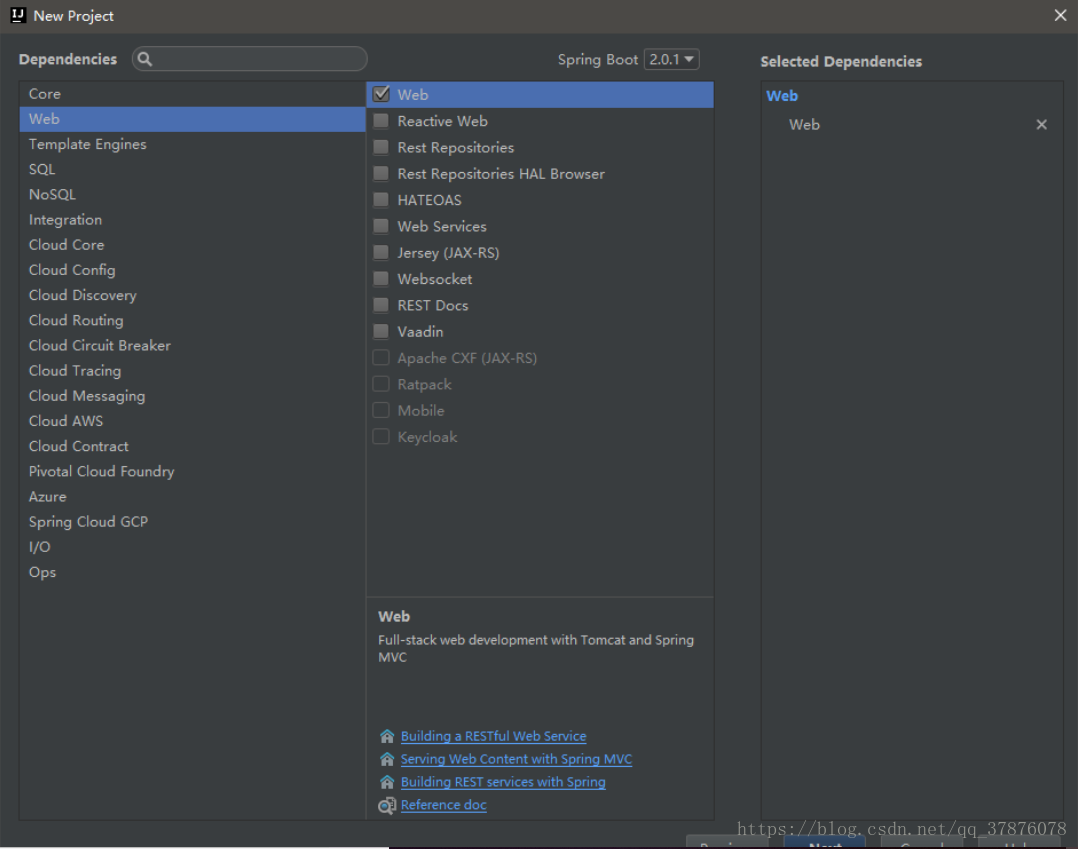Enable the Reactive Web checkbox

(x=381, y=121)
